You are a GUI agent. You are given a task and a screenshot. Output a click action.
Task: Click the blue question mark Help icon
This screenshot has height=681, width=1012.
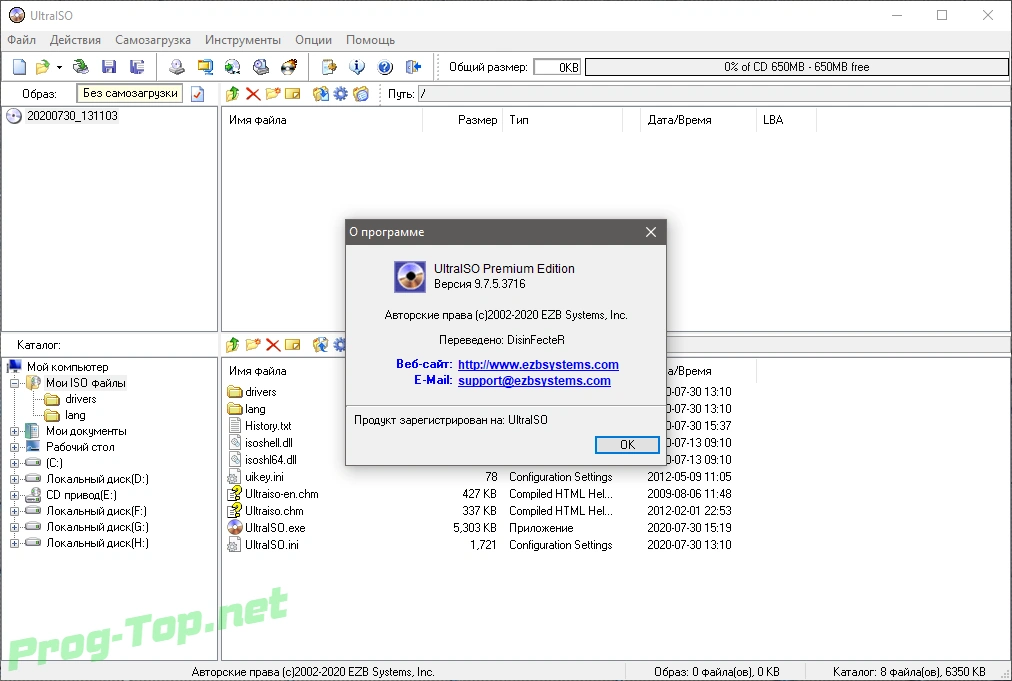tap(385, 66)
